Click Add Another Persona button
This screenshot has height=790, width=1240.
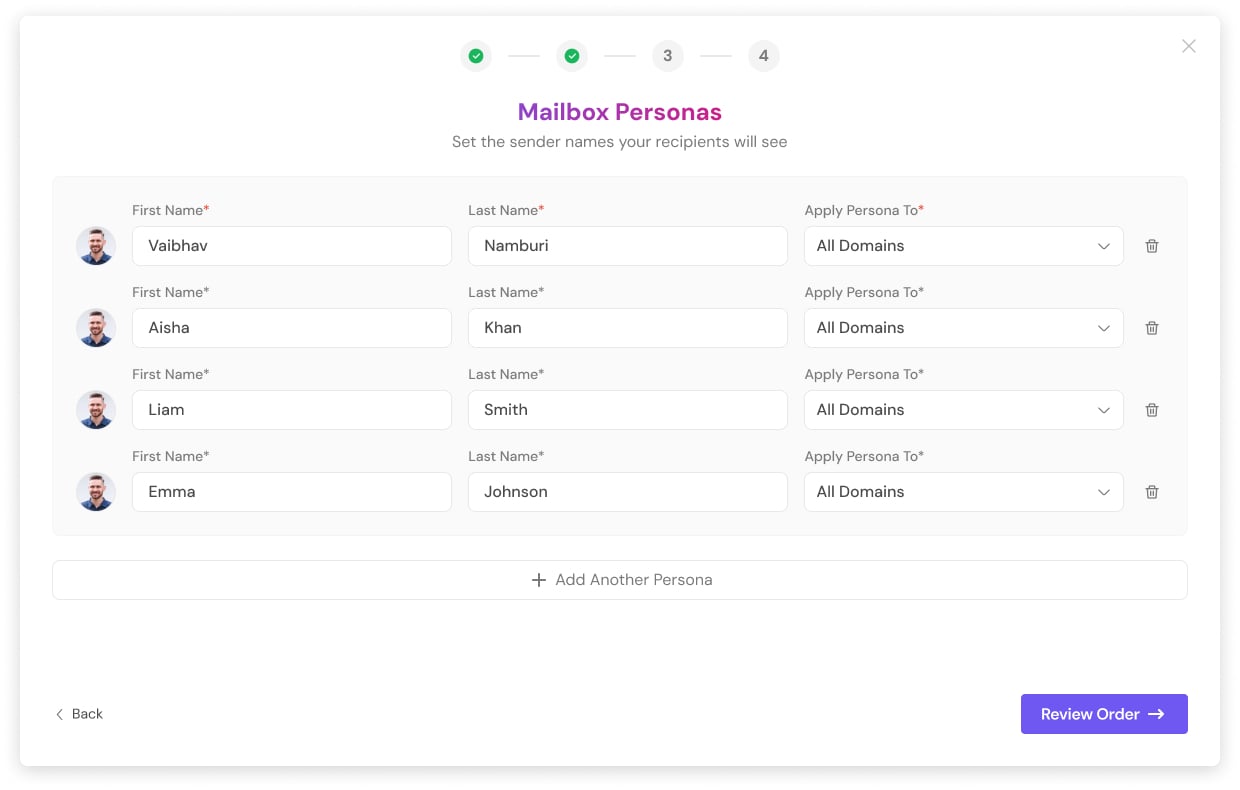(x=620, y=580)
